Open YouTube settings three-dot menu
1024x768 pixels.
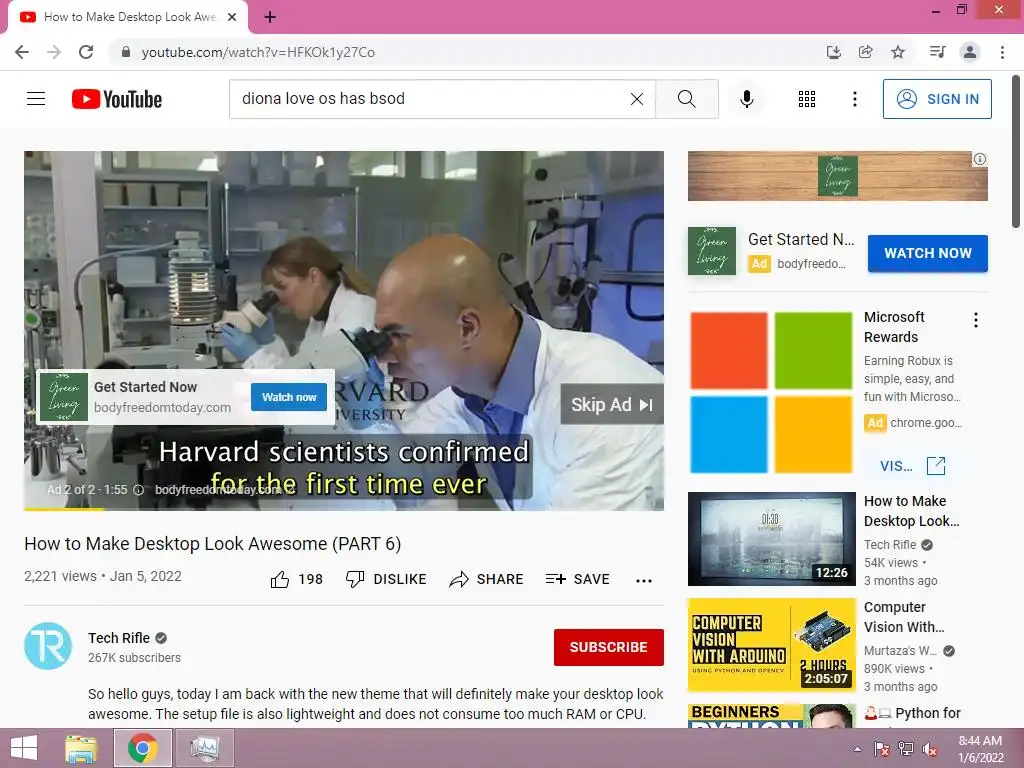pyautogui.click(x=854, y=99)
